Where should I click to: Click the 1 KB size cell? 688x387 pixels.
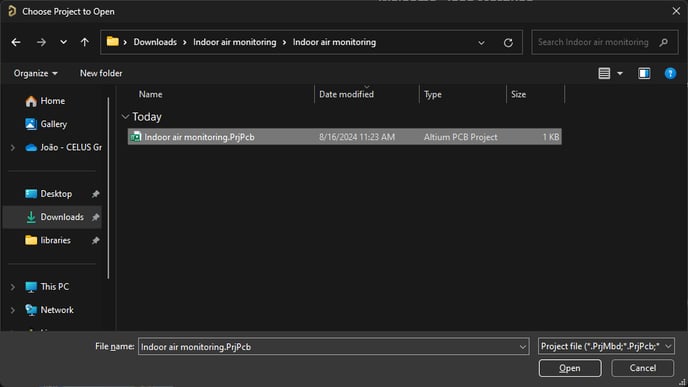[551, 137]
